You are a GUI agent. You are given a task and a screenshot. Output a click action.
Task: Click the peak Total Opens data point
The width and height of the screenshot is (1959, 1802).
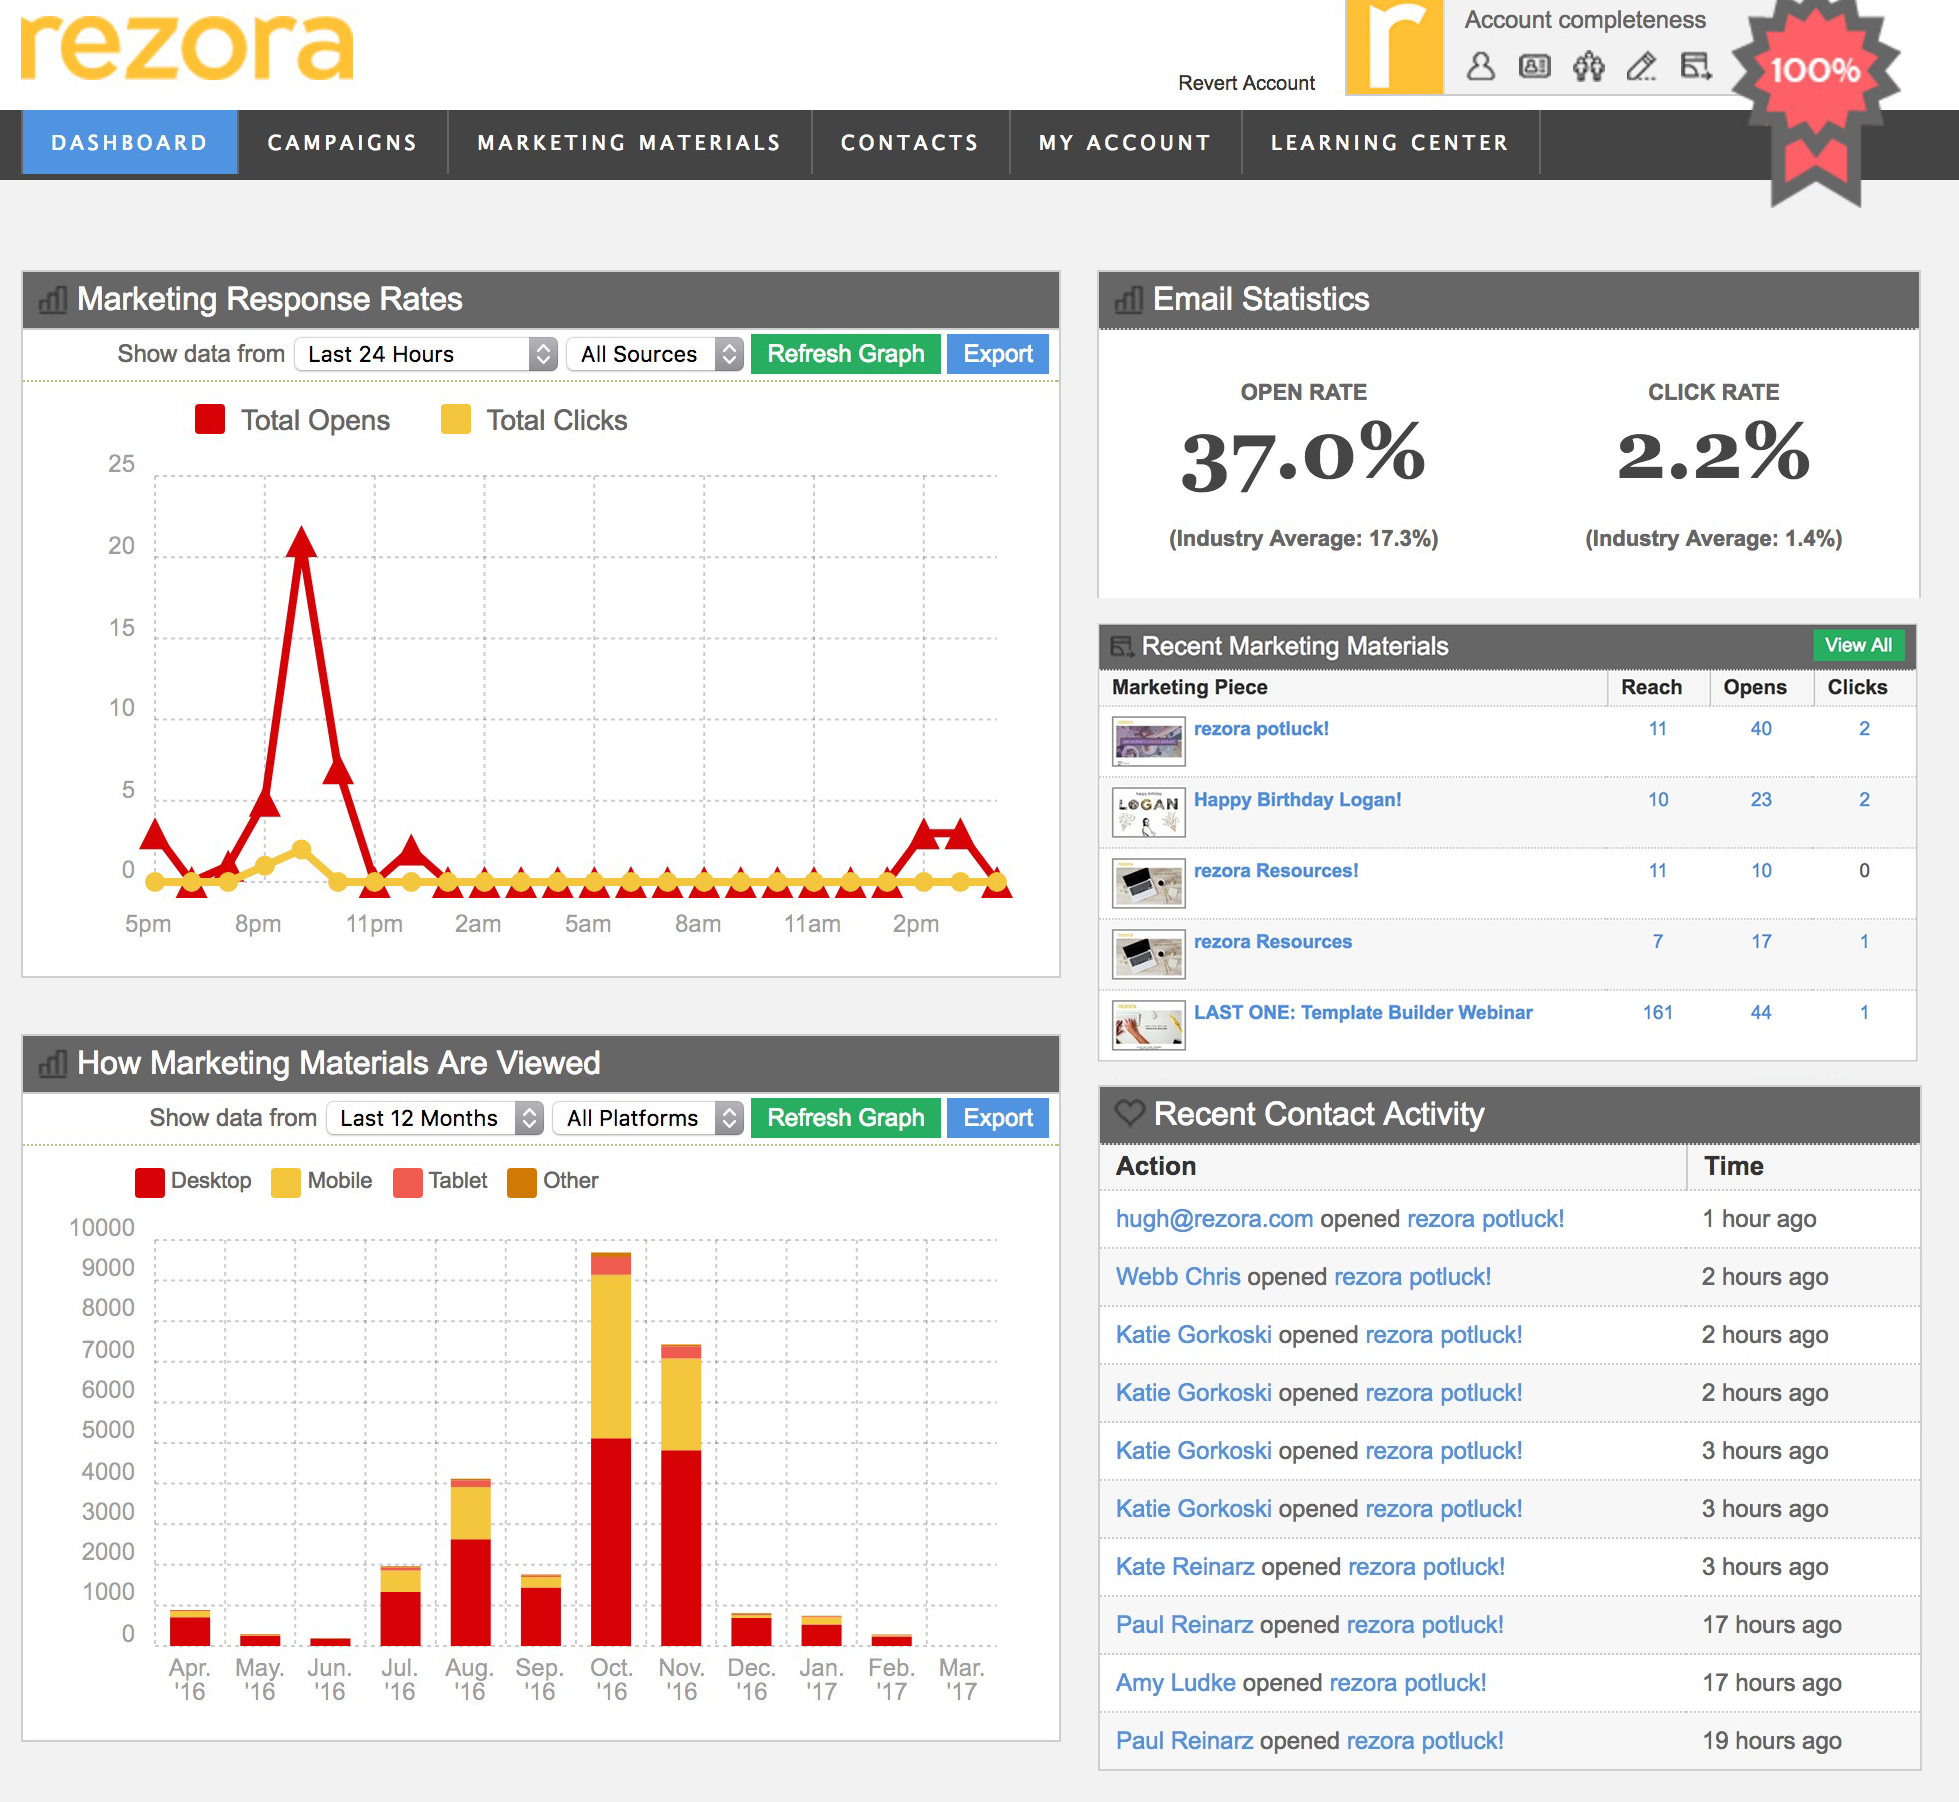click(301, 542)
